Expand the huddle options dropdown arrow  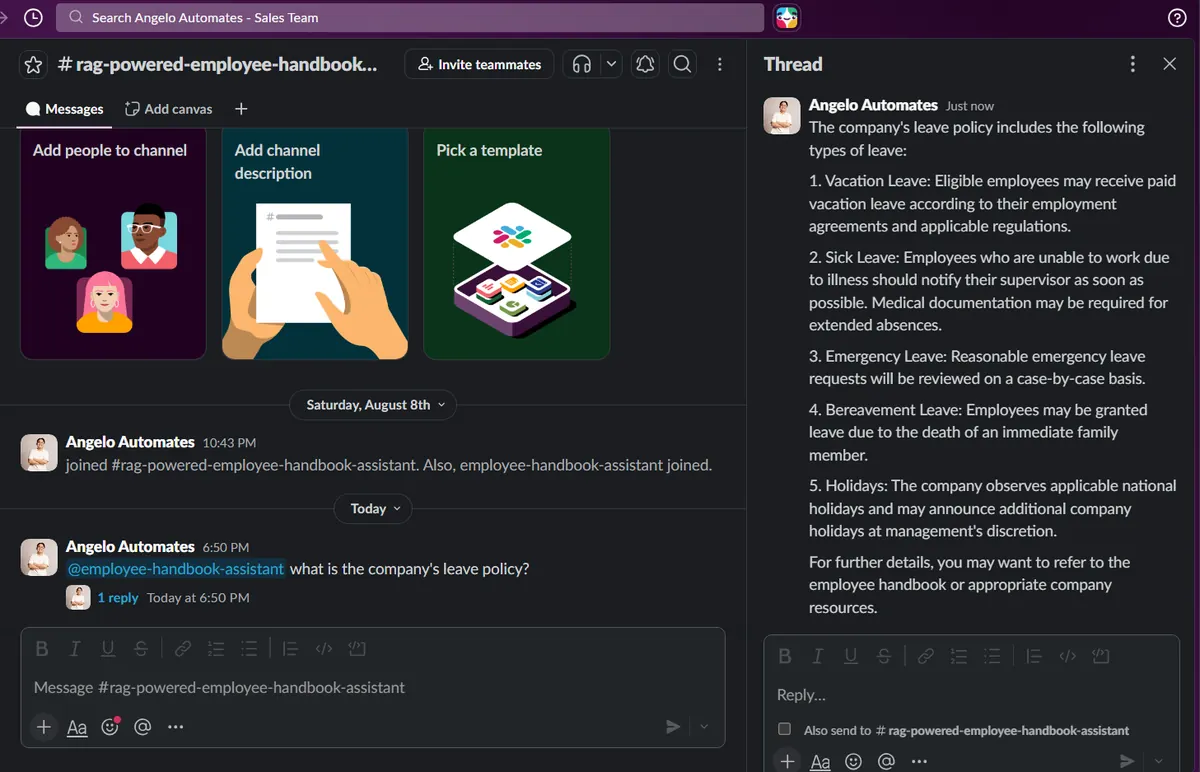(x=612, y=64)
